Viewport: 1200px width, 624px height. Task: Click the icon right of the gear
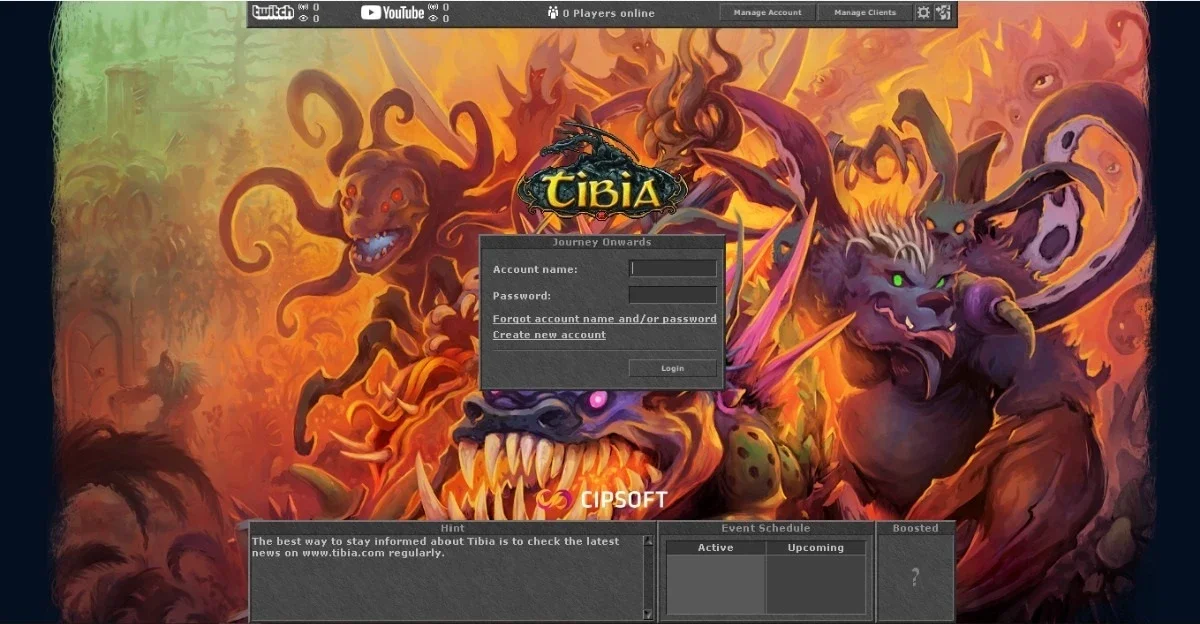(943, 13)
